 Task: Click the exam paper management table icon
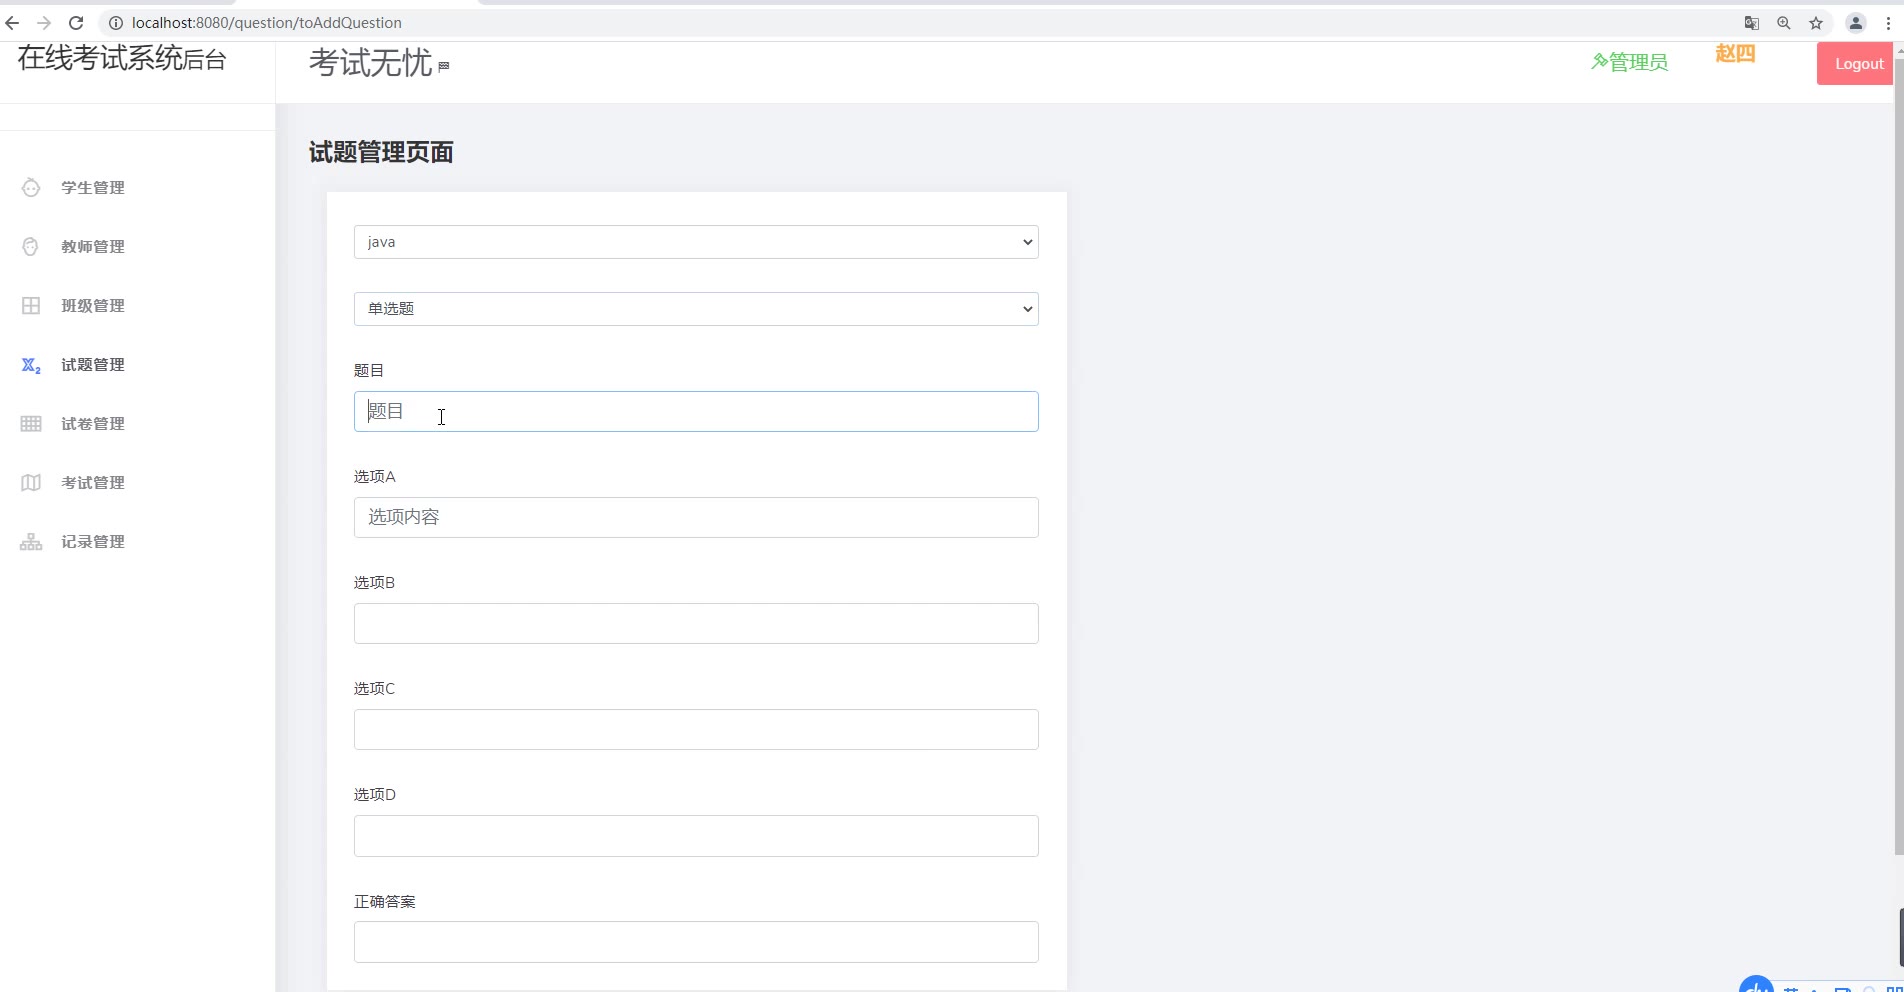point(31,424)
